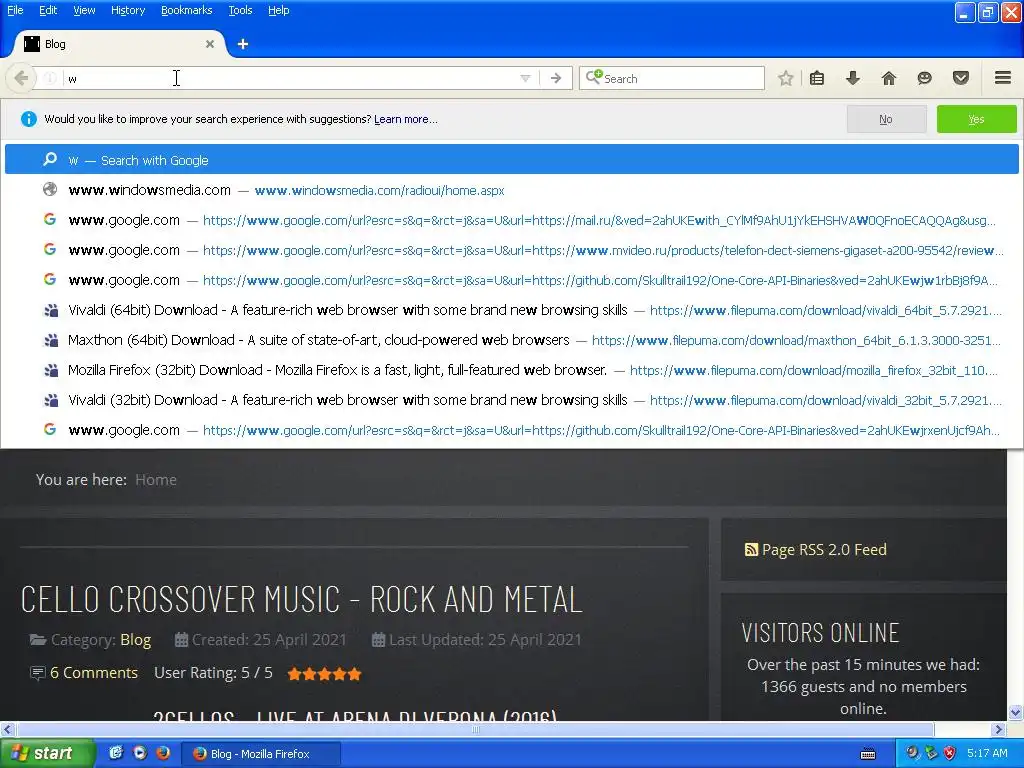The image size is (1024, 768).
Task: Select the Vivaldi (64bit) Download suggestion
Action: pyautogui.click(x=511, y=310)
